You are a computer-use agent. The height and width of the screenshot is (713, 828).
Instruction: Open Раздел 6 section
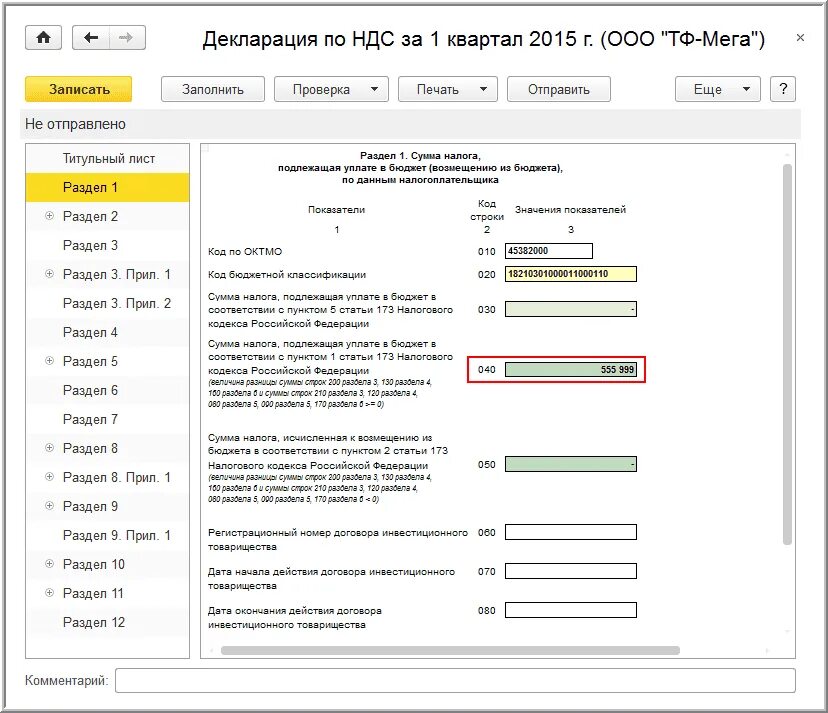coord(108,391)
